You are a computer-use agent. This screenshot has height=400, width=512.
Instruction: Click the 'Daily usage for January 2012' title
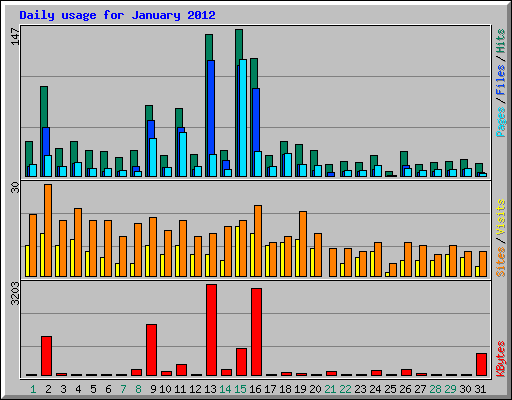117,15
